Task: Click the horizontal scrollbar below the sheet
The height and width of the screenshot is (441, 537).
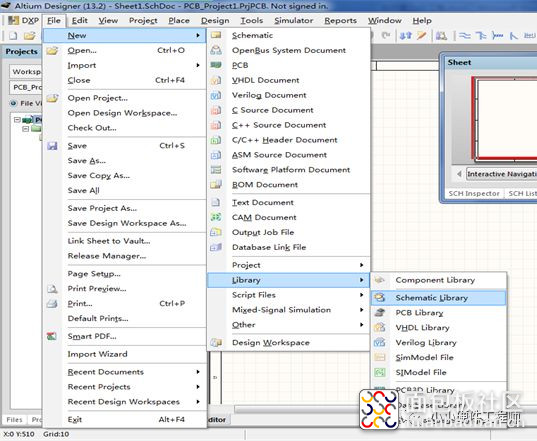Action: pos(296,409)
